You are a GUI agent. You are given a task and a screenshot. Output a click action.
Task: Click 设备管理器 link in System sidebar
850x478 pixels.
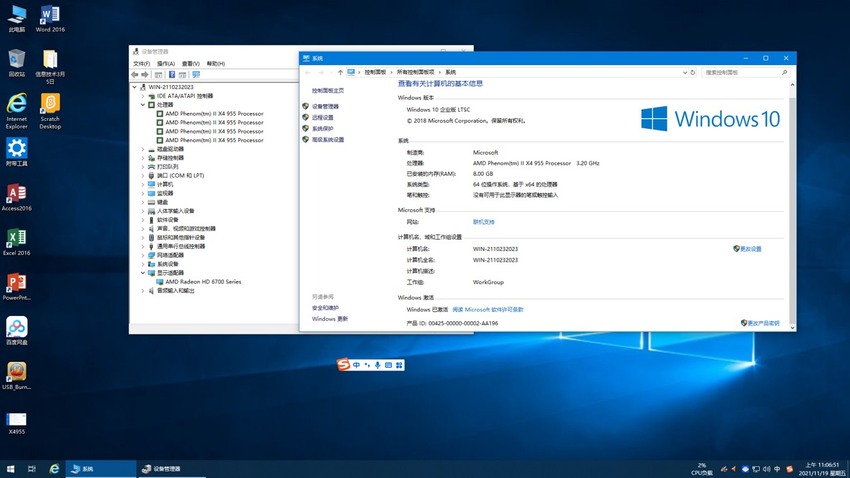[325, 106]
